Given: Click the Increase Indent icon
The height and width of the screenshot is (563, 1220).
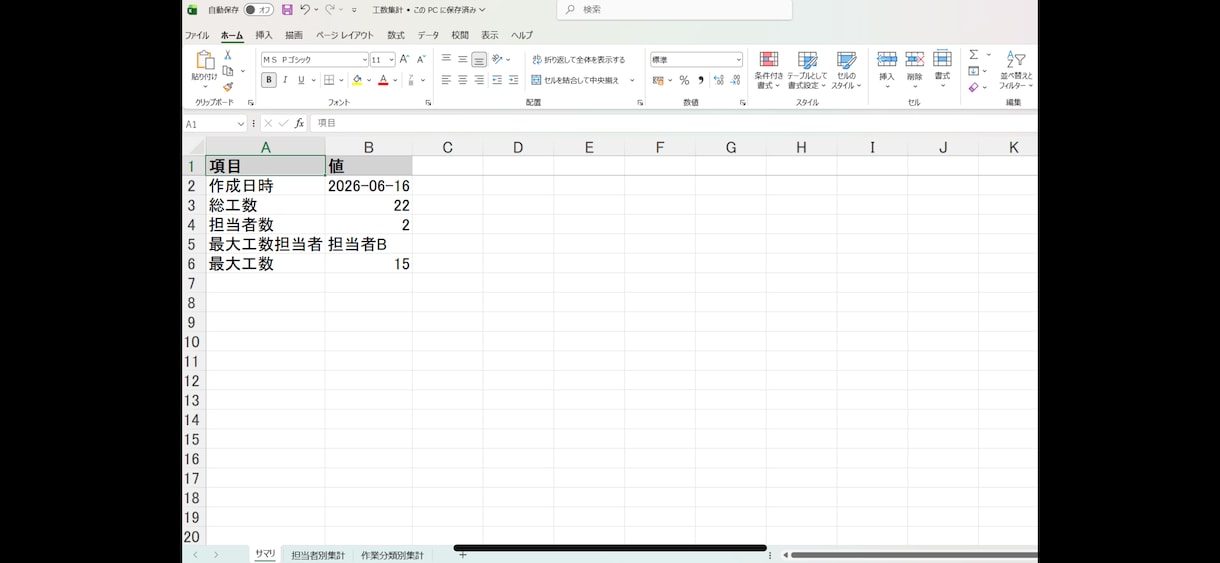Looking at the screenshot, I should 514,80.
